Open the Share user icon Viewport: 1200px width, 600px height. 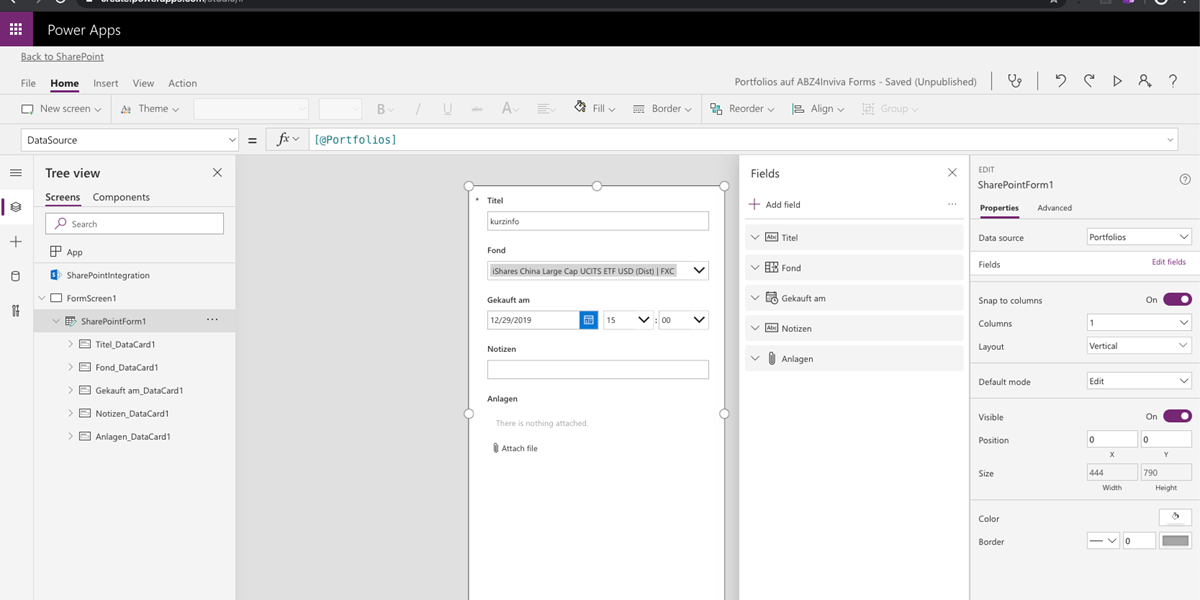click(1145, 81)
